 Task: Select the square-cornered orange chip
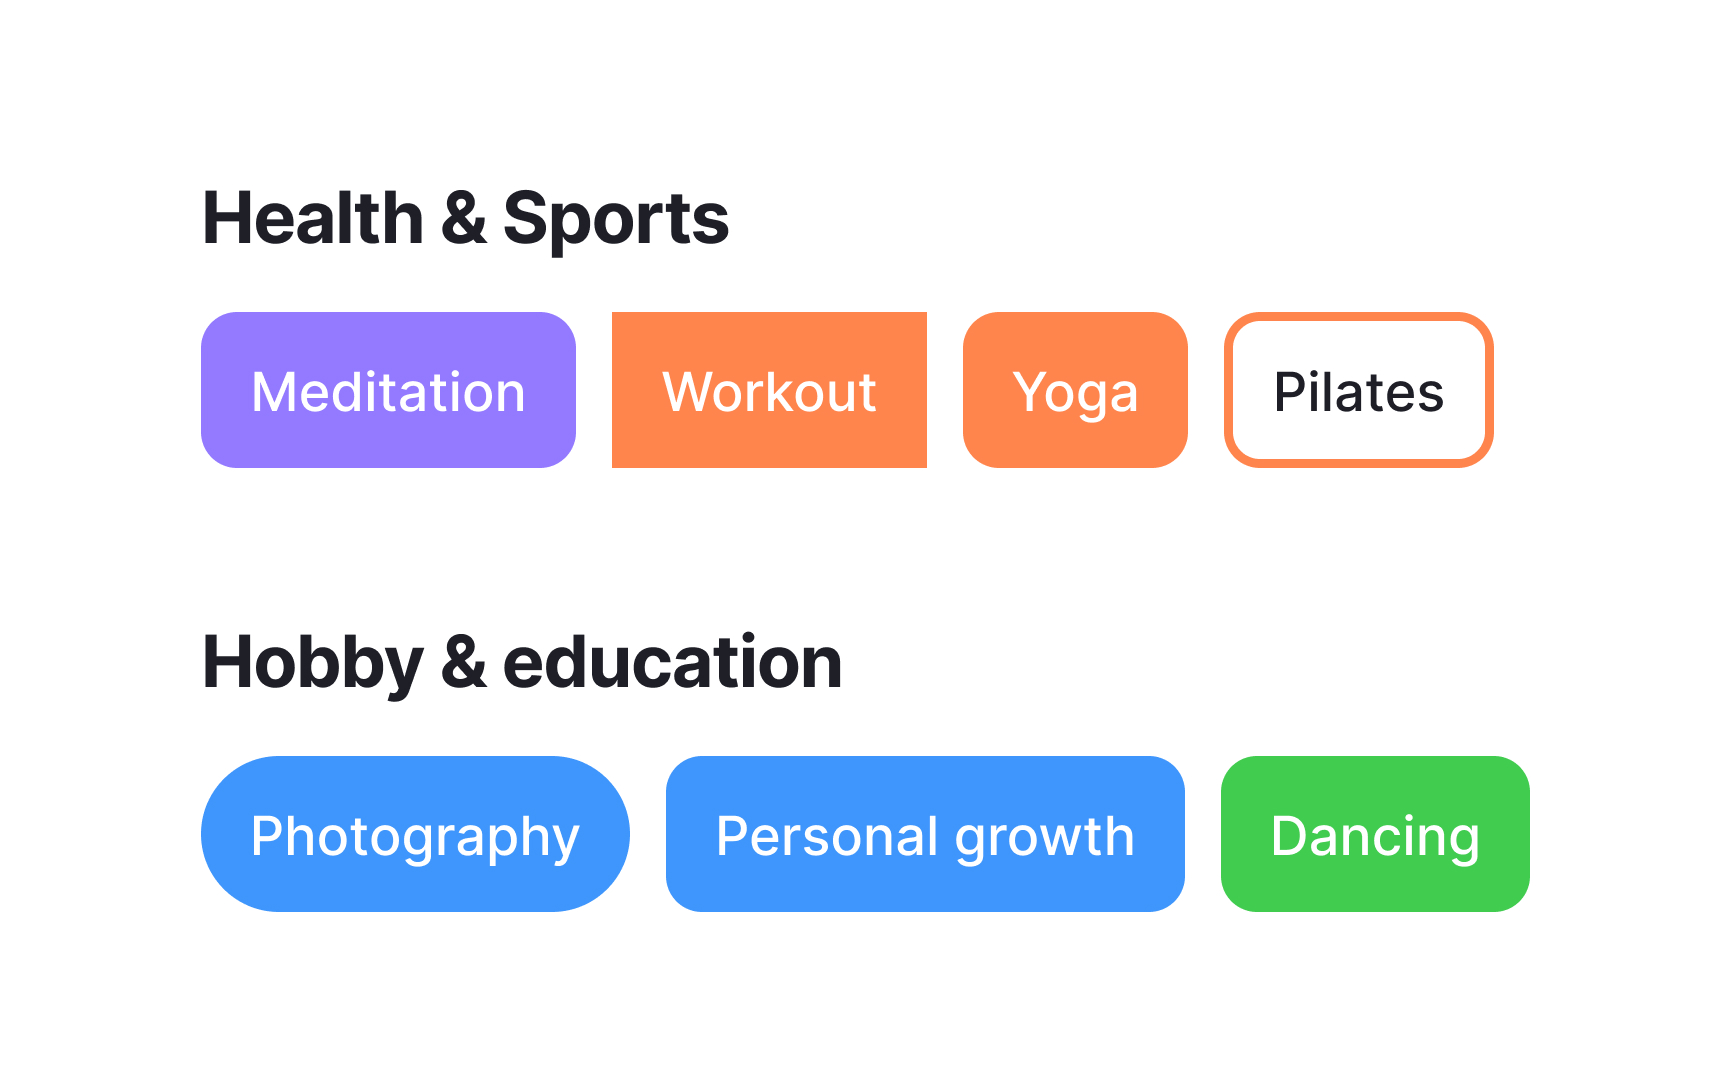point(769,390)
